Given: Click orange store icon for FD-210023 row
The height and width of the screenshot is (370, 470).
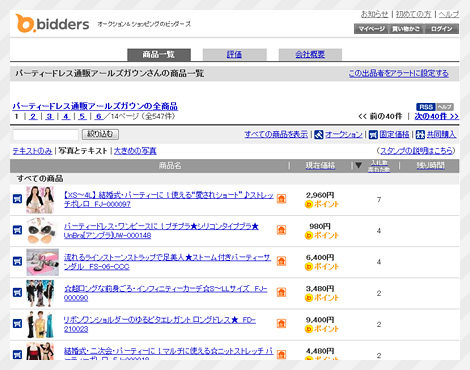Looking at the screenshot, I should click(281, 323).
